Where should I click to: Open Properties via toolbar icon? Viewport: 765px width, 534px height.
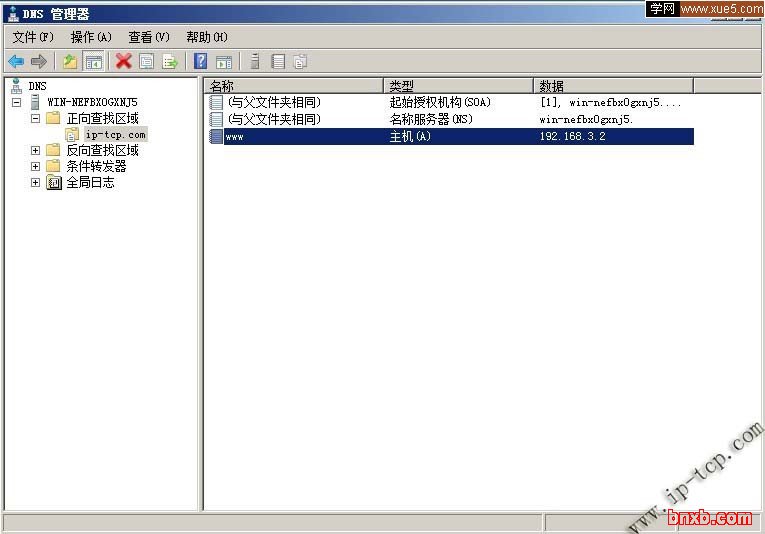pyautogui.click(x=146, y=61)
